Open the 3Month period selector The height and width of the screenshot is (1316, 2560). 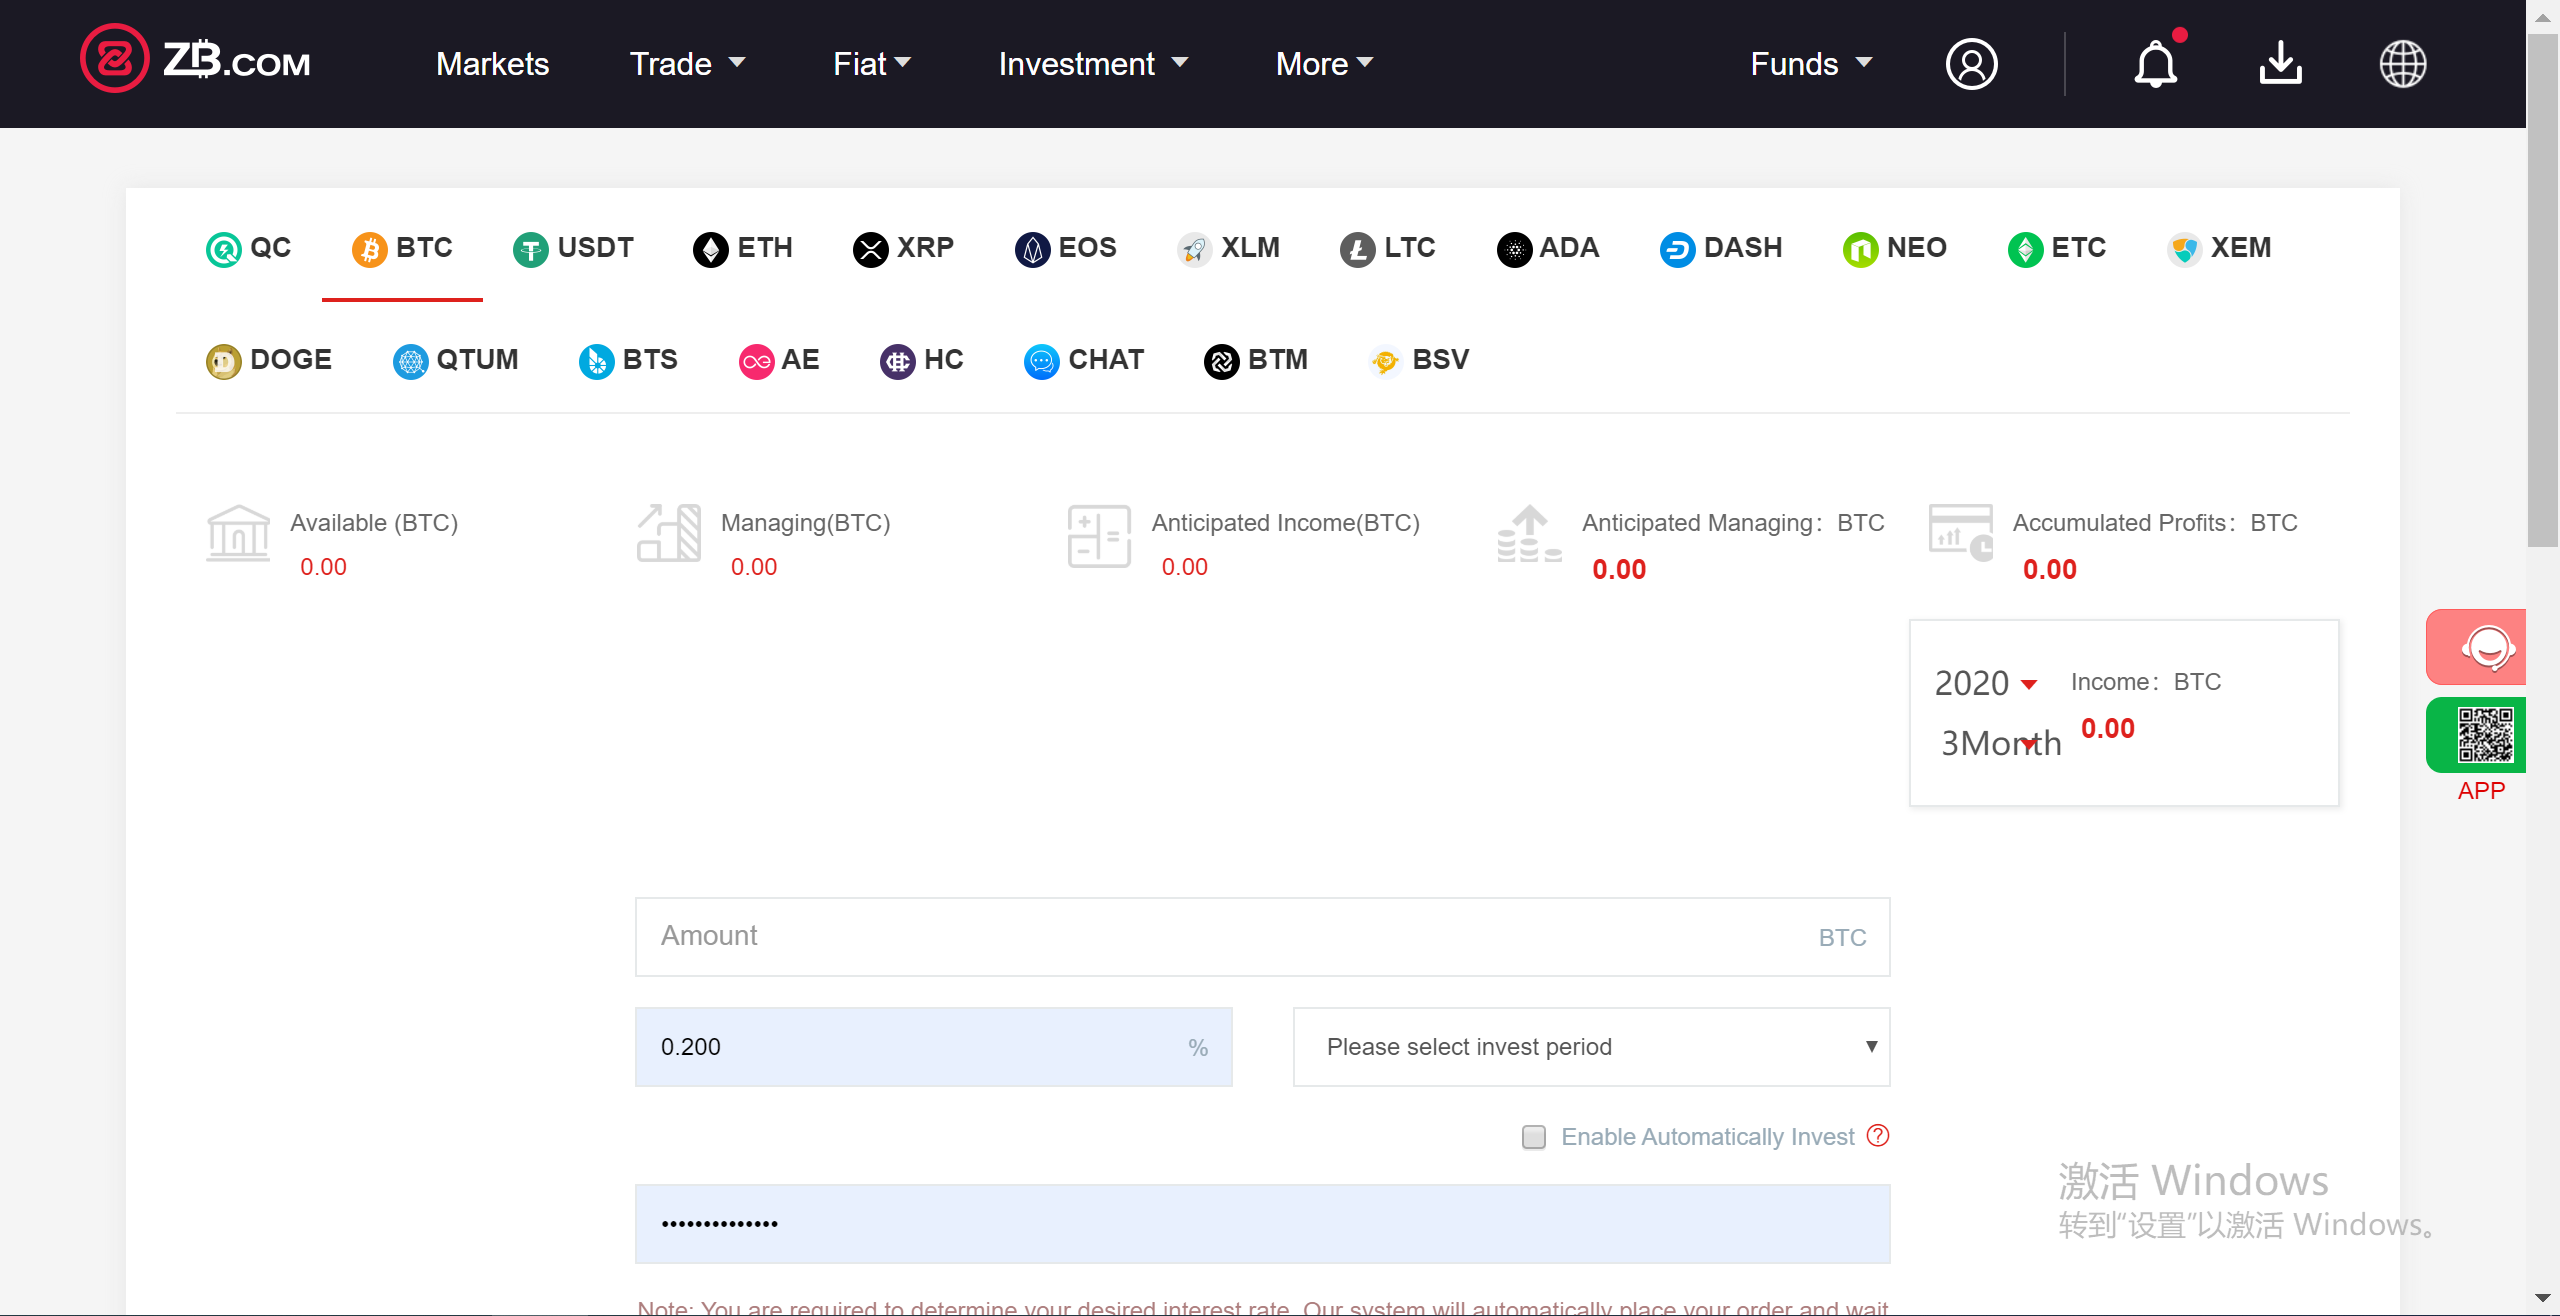pos(2000,743)
